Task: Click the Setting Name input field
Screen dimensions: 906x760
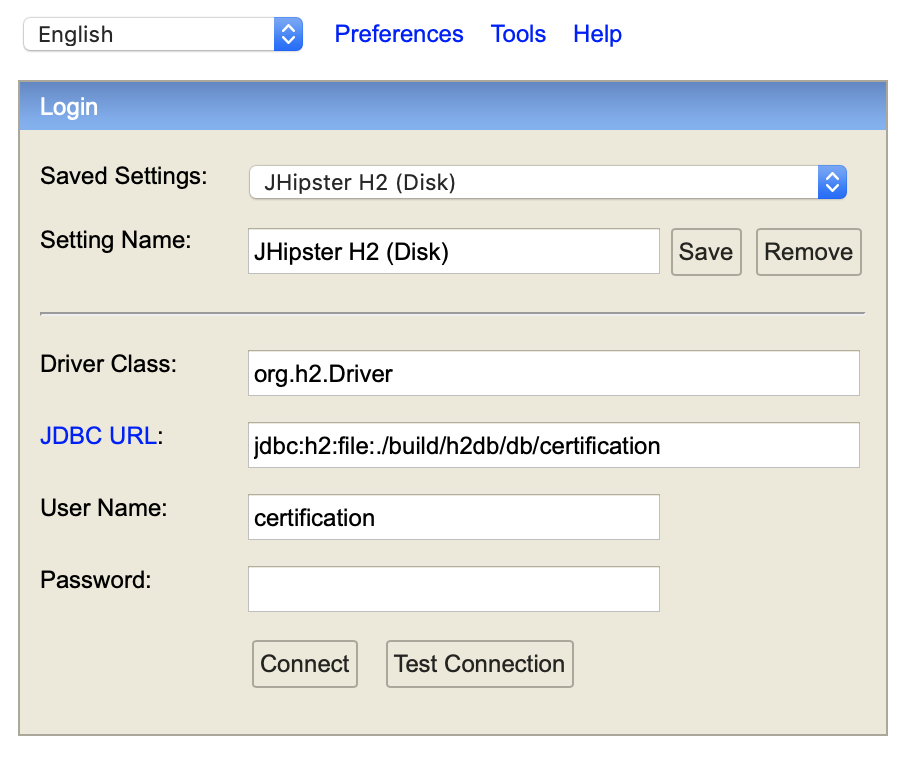Action: click(454, 251)
